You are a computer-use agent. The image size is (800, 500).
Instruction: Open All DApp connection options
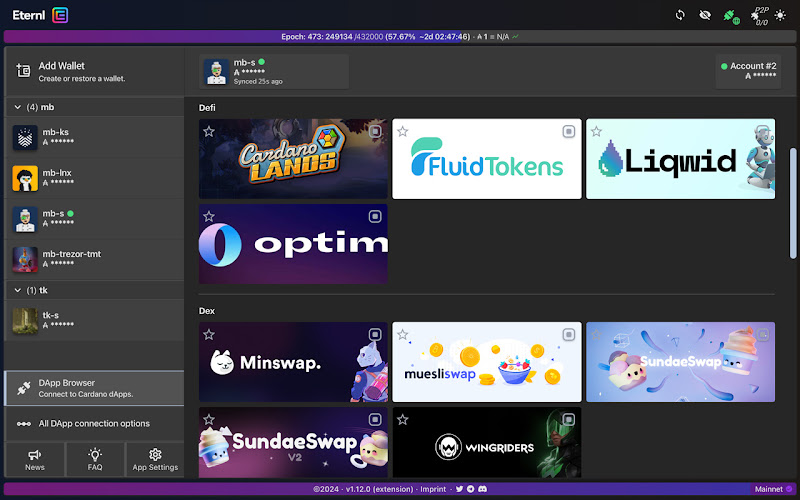coord(94,423)
